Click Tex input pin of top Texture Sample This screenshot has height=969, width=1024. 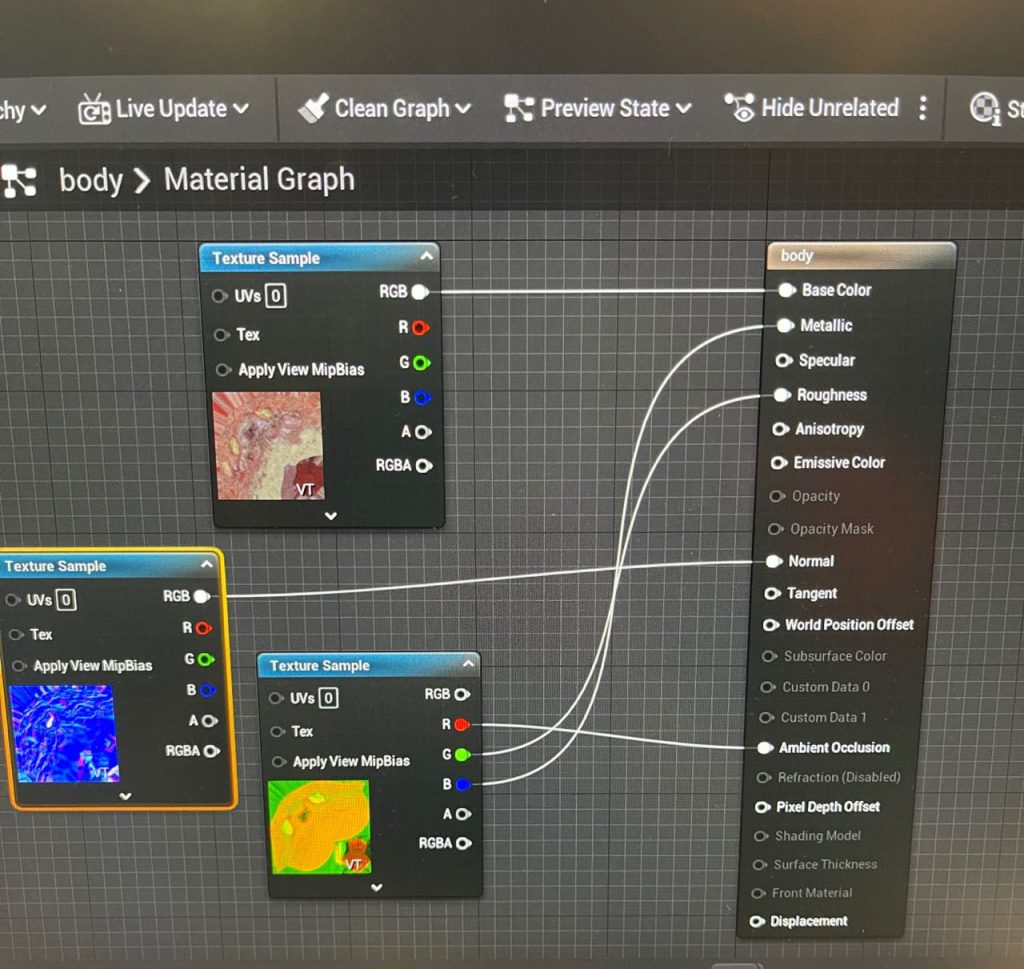click(x=221, y=335)
